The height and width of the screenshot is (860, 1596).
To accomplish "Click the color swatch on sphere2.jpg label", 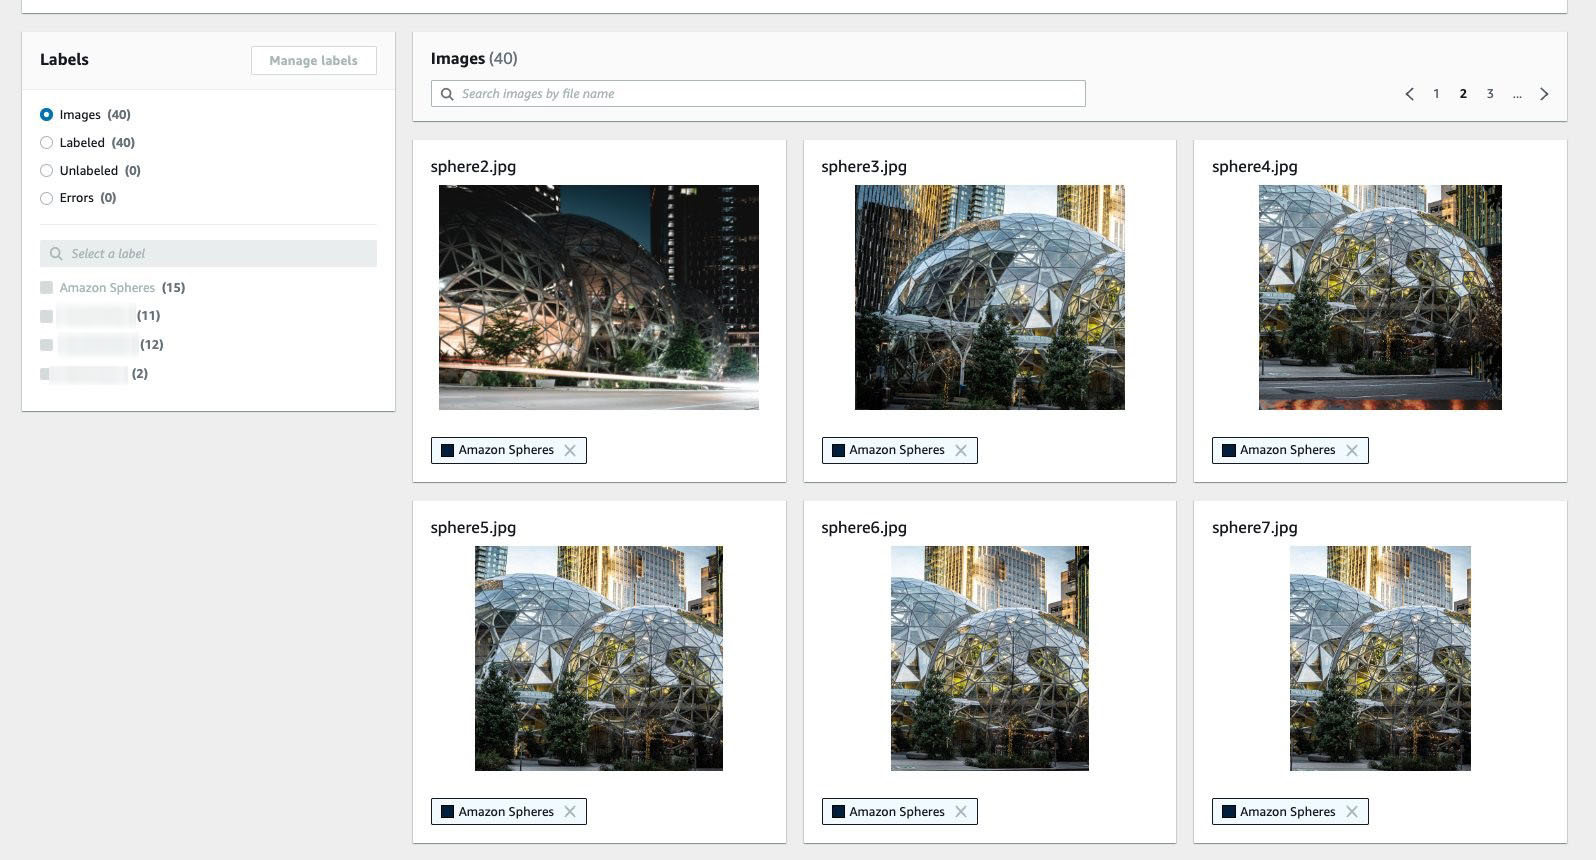I will (447, 451).
